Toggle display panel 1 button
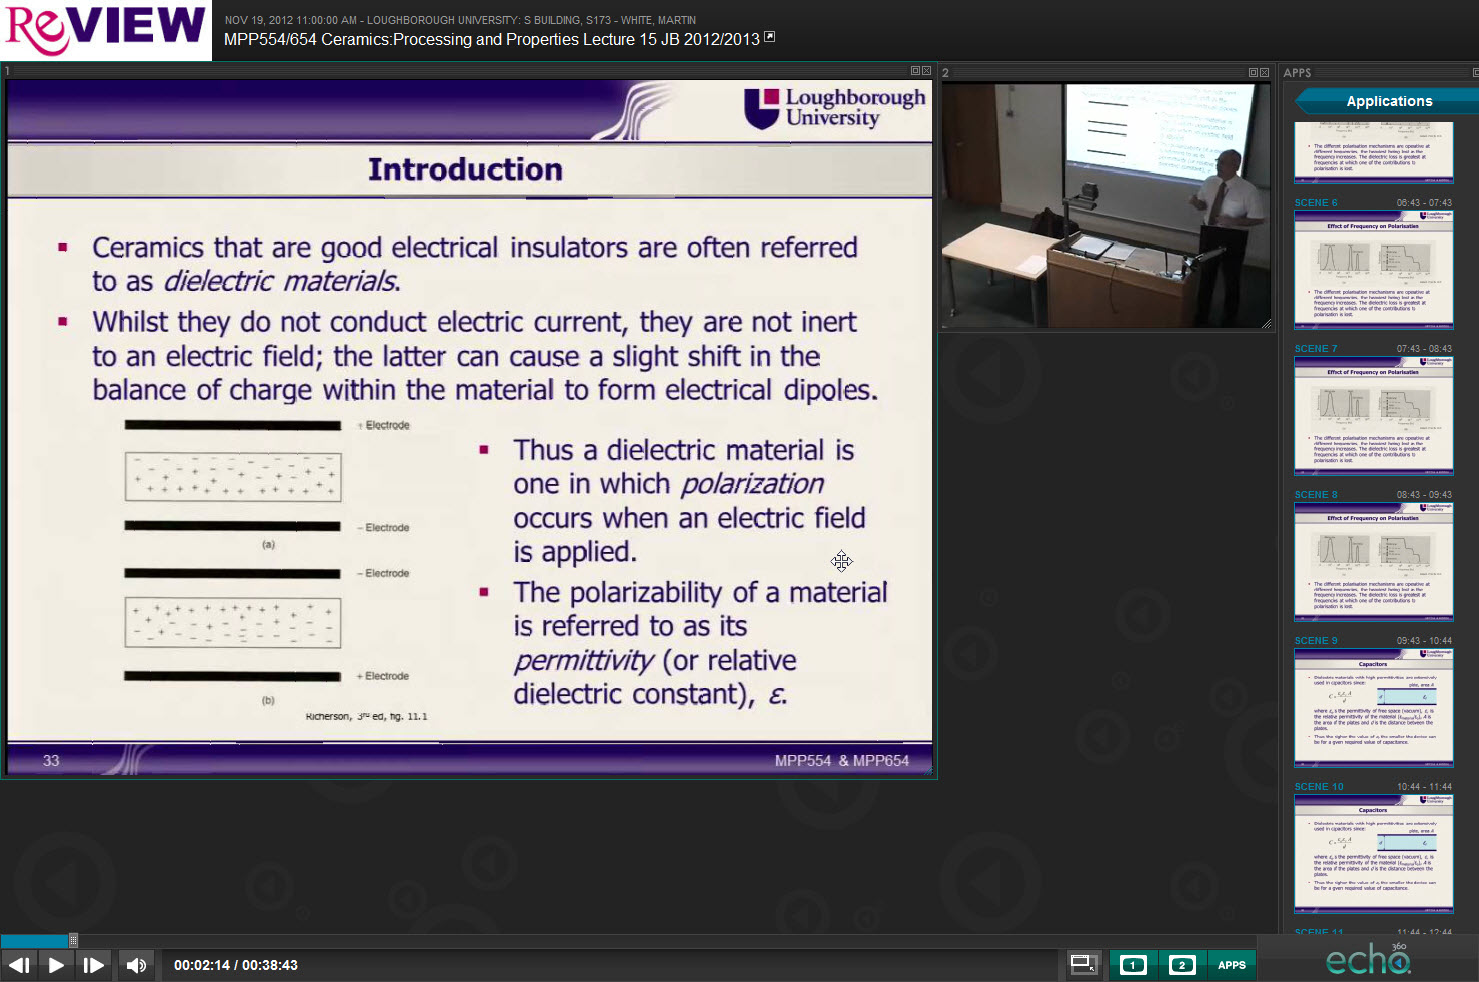 coord(1133,965)
